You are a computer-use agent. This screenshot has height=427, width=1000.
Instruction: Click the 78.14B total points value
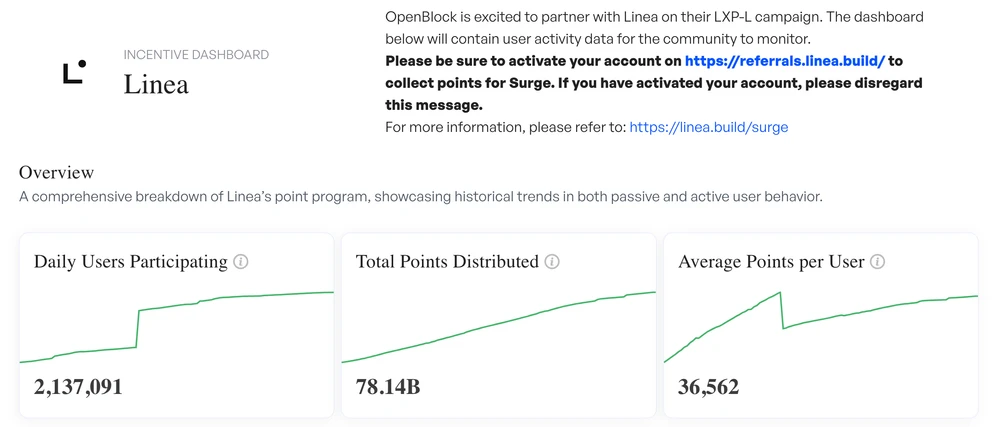[x=388, y=386]
